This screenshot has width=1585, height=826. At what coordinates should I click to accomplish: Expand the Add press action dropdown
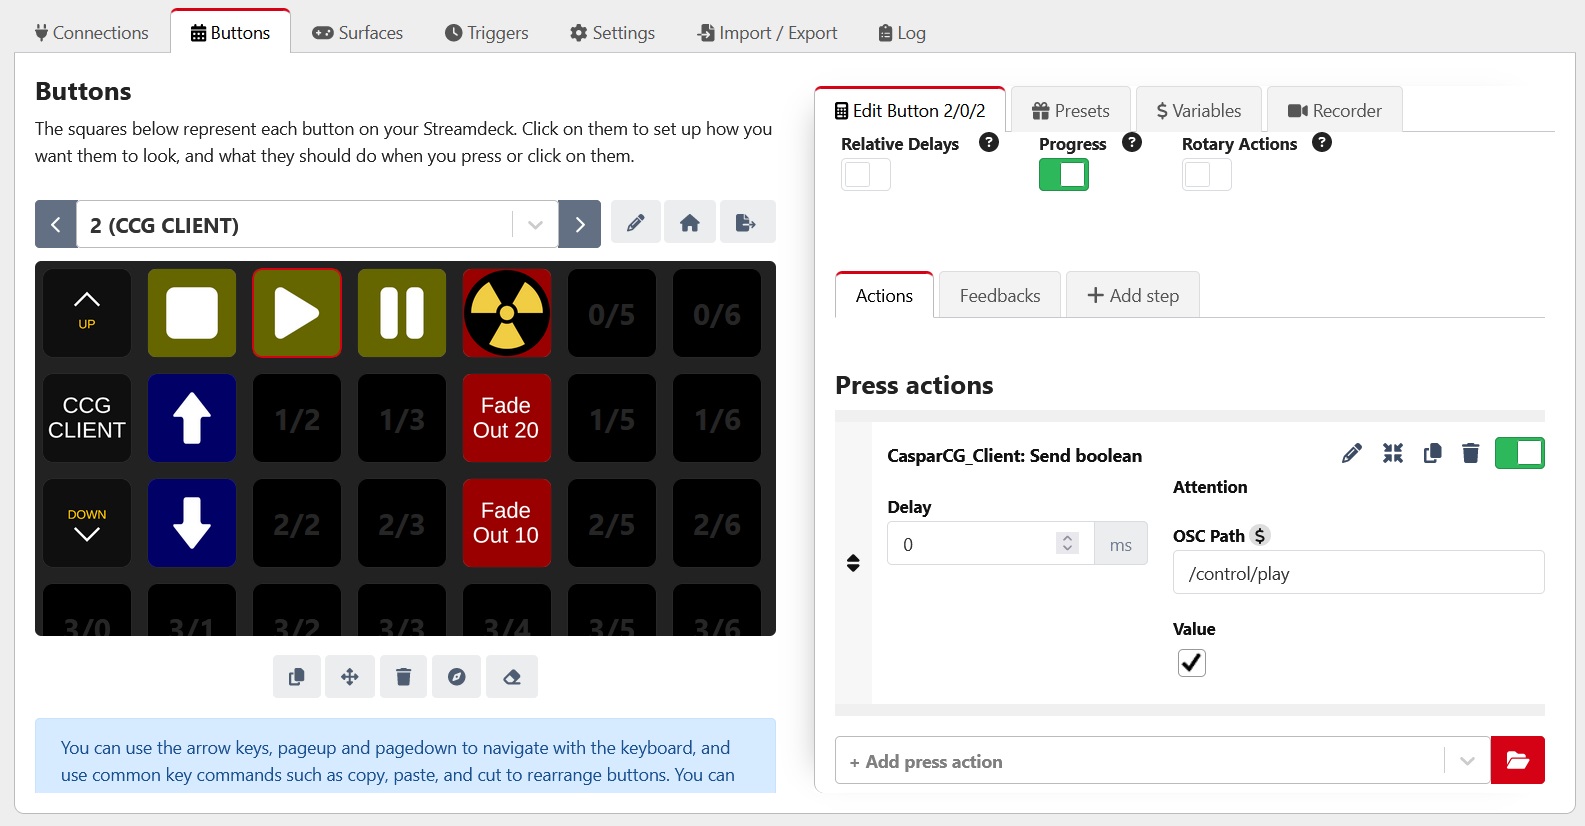(1466, 761)
